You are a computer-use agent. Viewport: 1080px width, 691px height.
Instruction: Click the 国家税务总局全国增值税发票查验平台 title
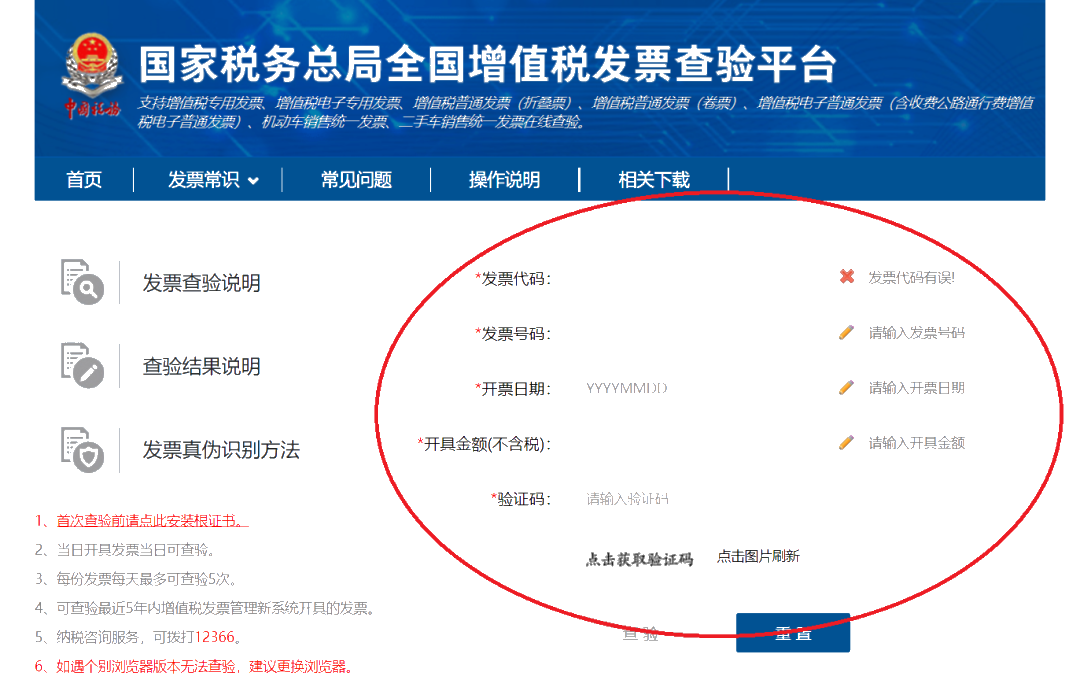[x=488, y=64]
